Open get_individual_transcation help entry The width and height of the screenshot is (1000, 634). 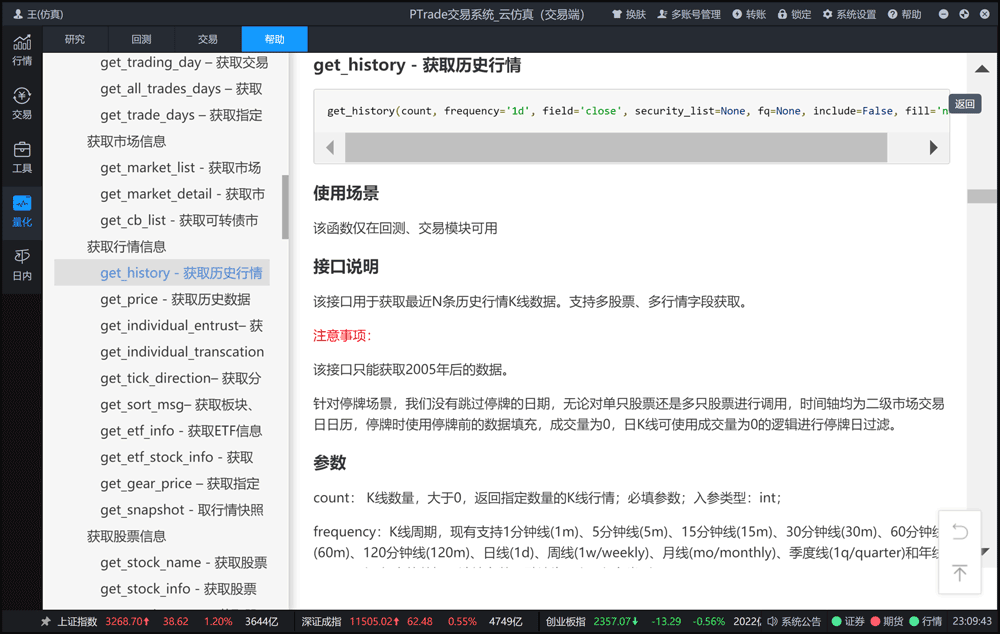click(x=182, y=352)
